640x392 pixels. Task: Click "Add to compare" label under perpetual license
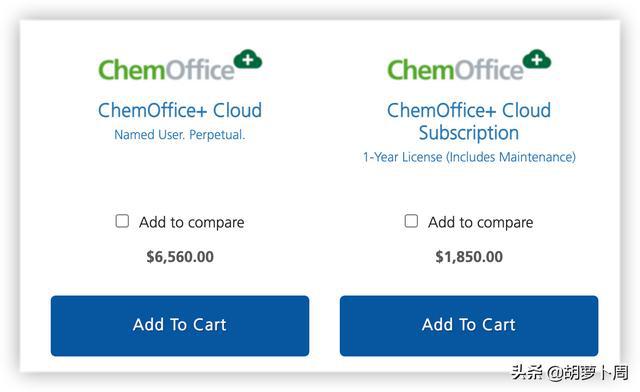click(x=191, y=223)
